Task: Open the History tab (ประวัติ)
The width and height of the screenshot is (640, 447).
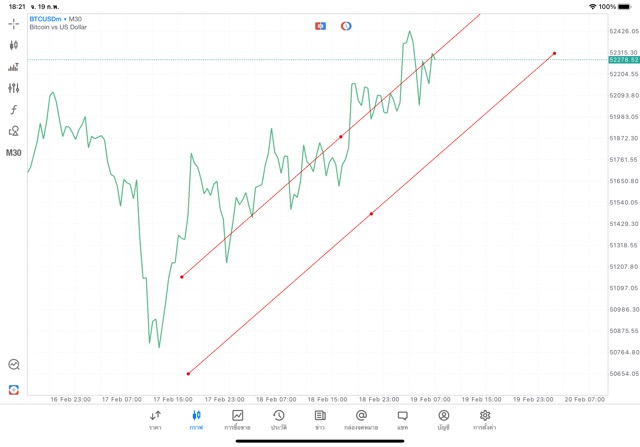Action: point(278,419)
